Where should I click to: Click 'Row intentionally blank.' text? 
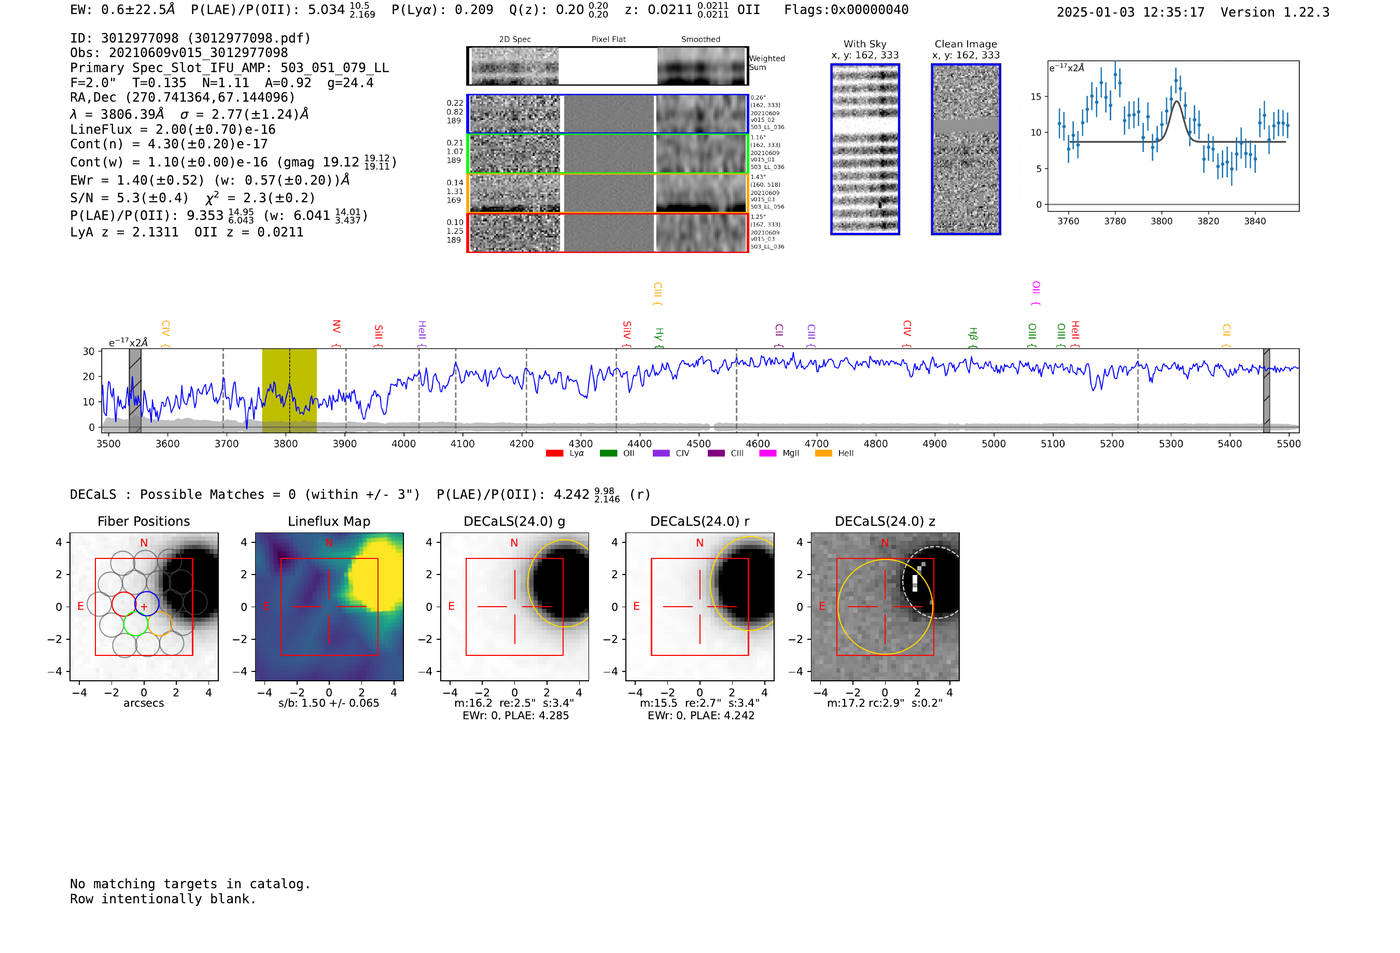click(163, 899)
